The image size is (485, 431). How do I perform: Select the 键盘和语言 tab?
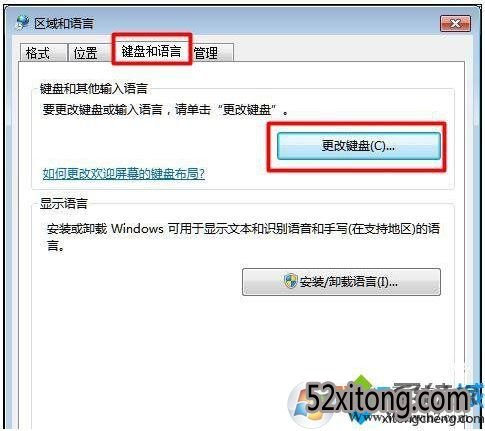tap(152, 51)
